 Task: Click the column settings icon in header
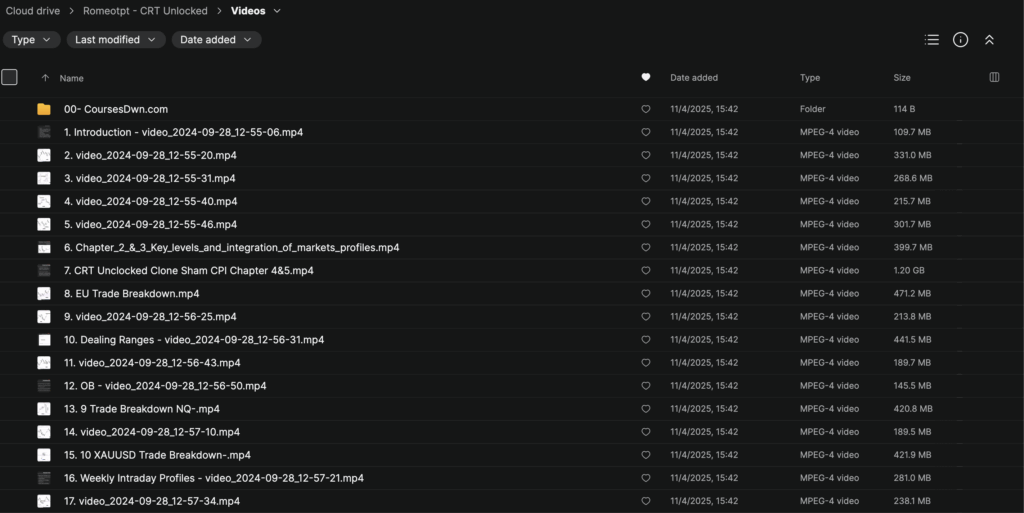click(994, 77)
